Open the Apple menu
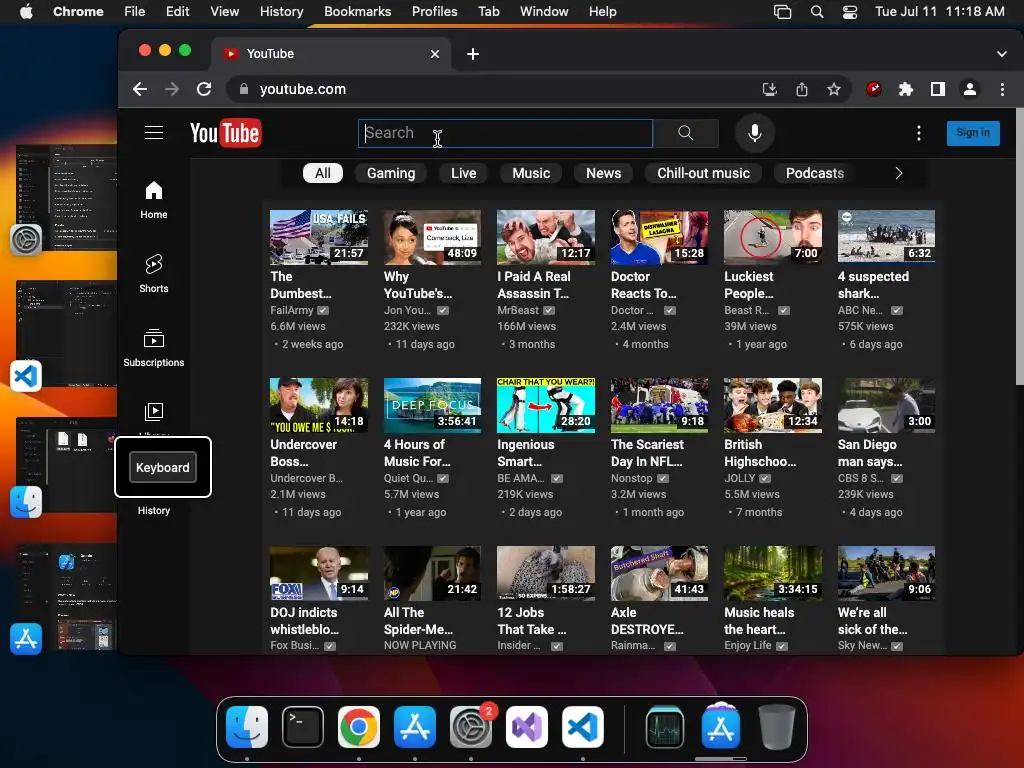 [x=26, y=12]
